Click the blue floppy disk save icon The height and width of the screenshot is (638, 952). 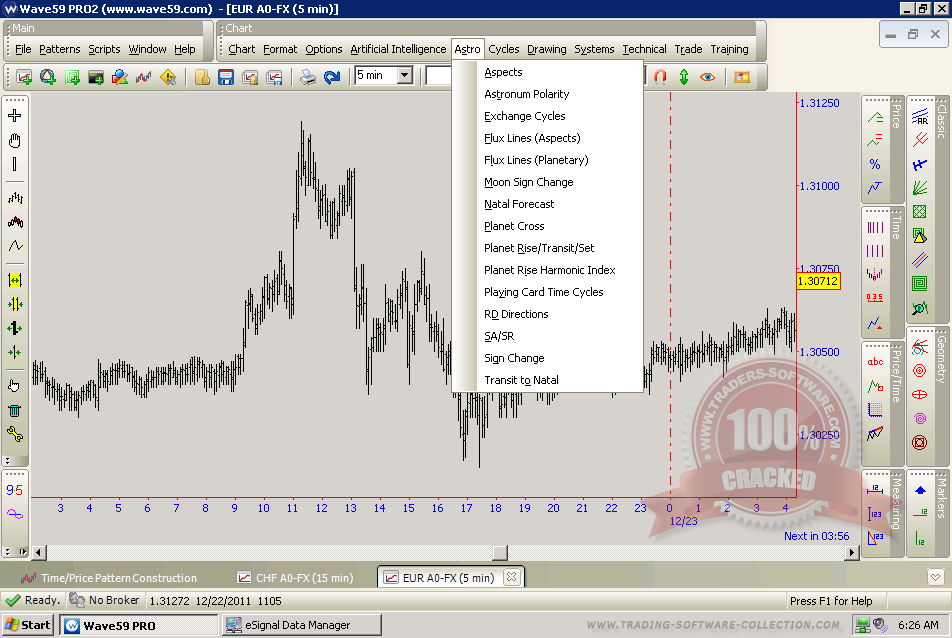click(226, 76)
